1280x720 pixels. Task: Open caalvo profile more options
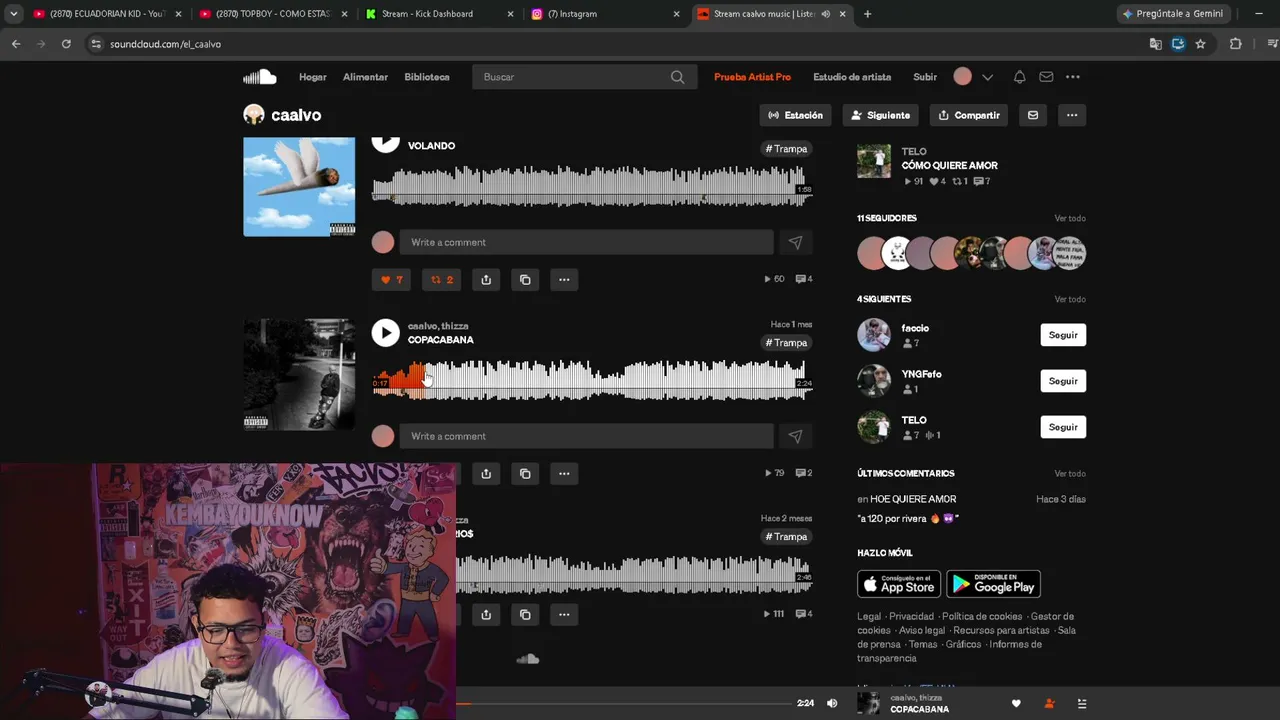[1072, 115]
